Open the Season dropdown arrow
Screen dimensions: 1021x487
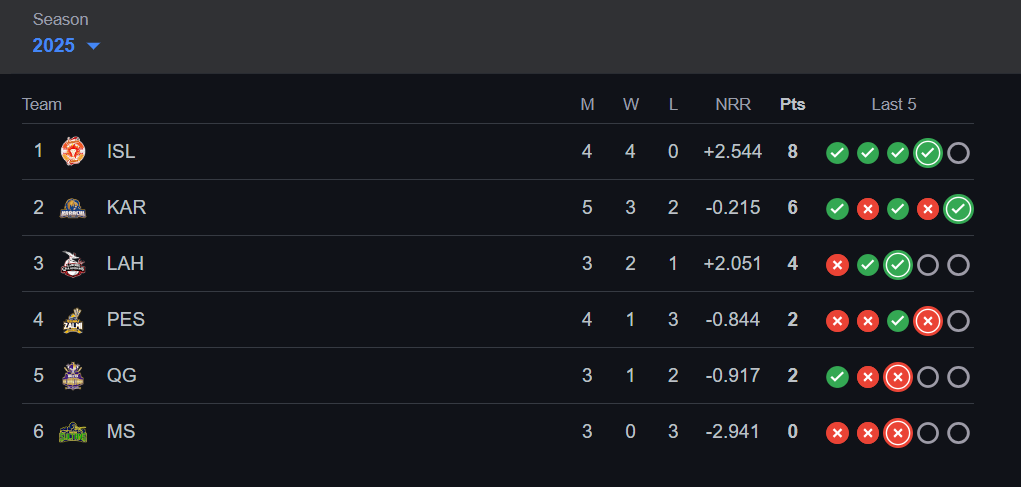(x=93, y=46)
